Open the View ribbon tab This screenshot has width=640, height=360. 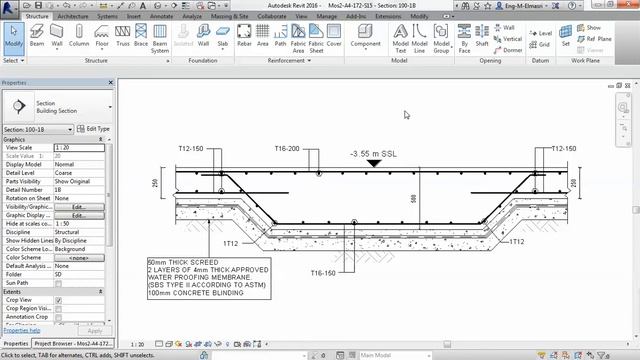pos(301,16)
